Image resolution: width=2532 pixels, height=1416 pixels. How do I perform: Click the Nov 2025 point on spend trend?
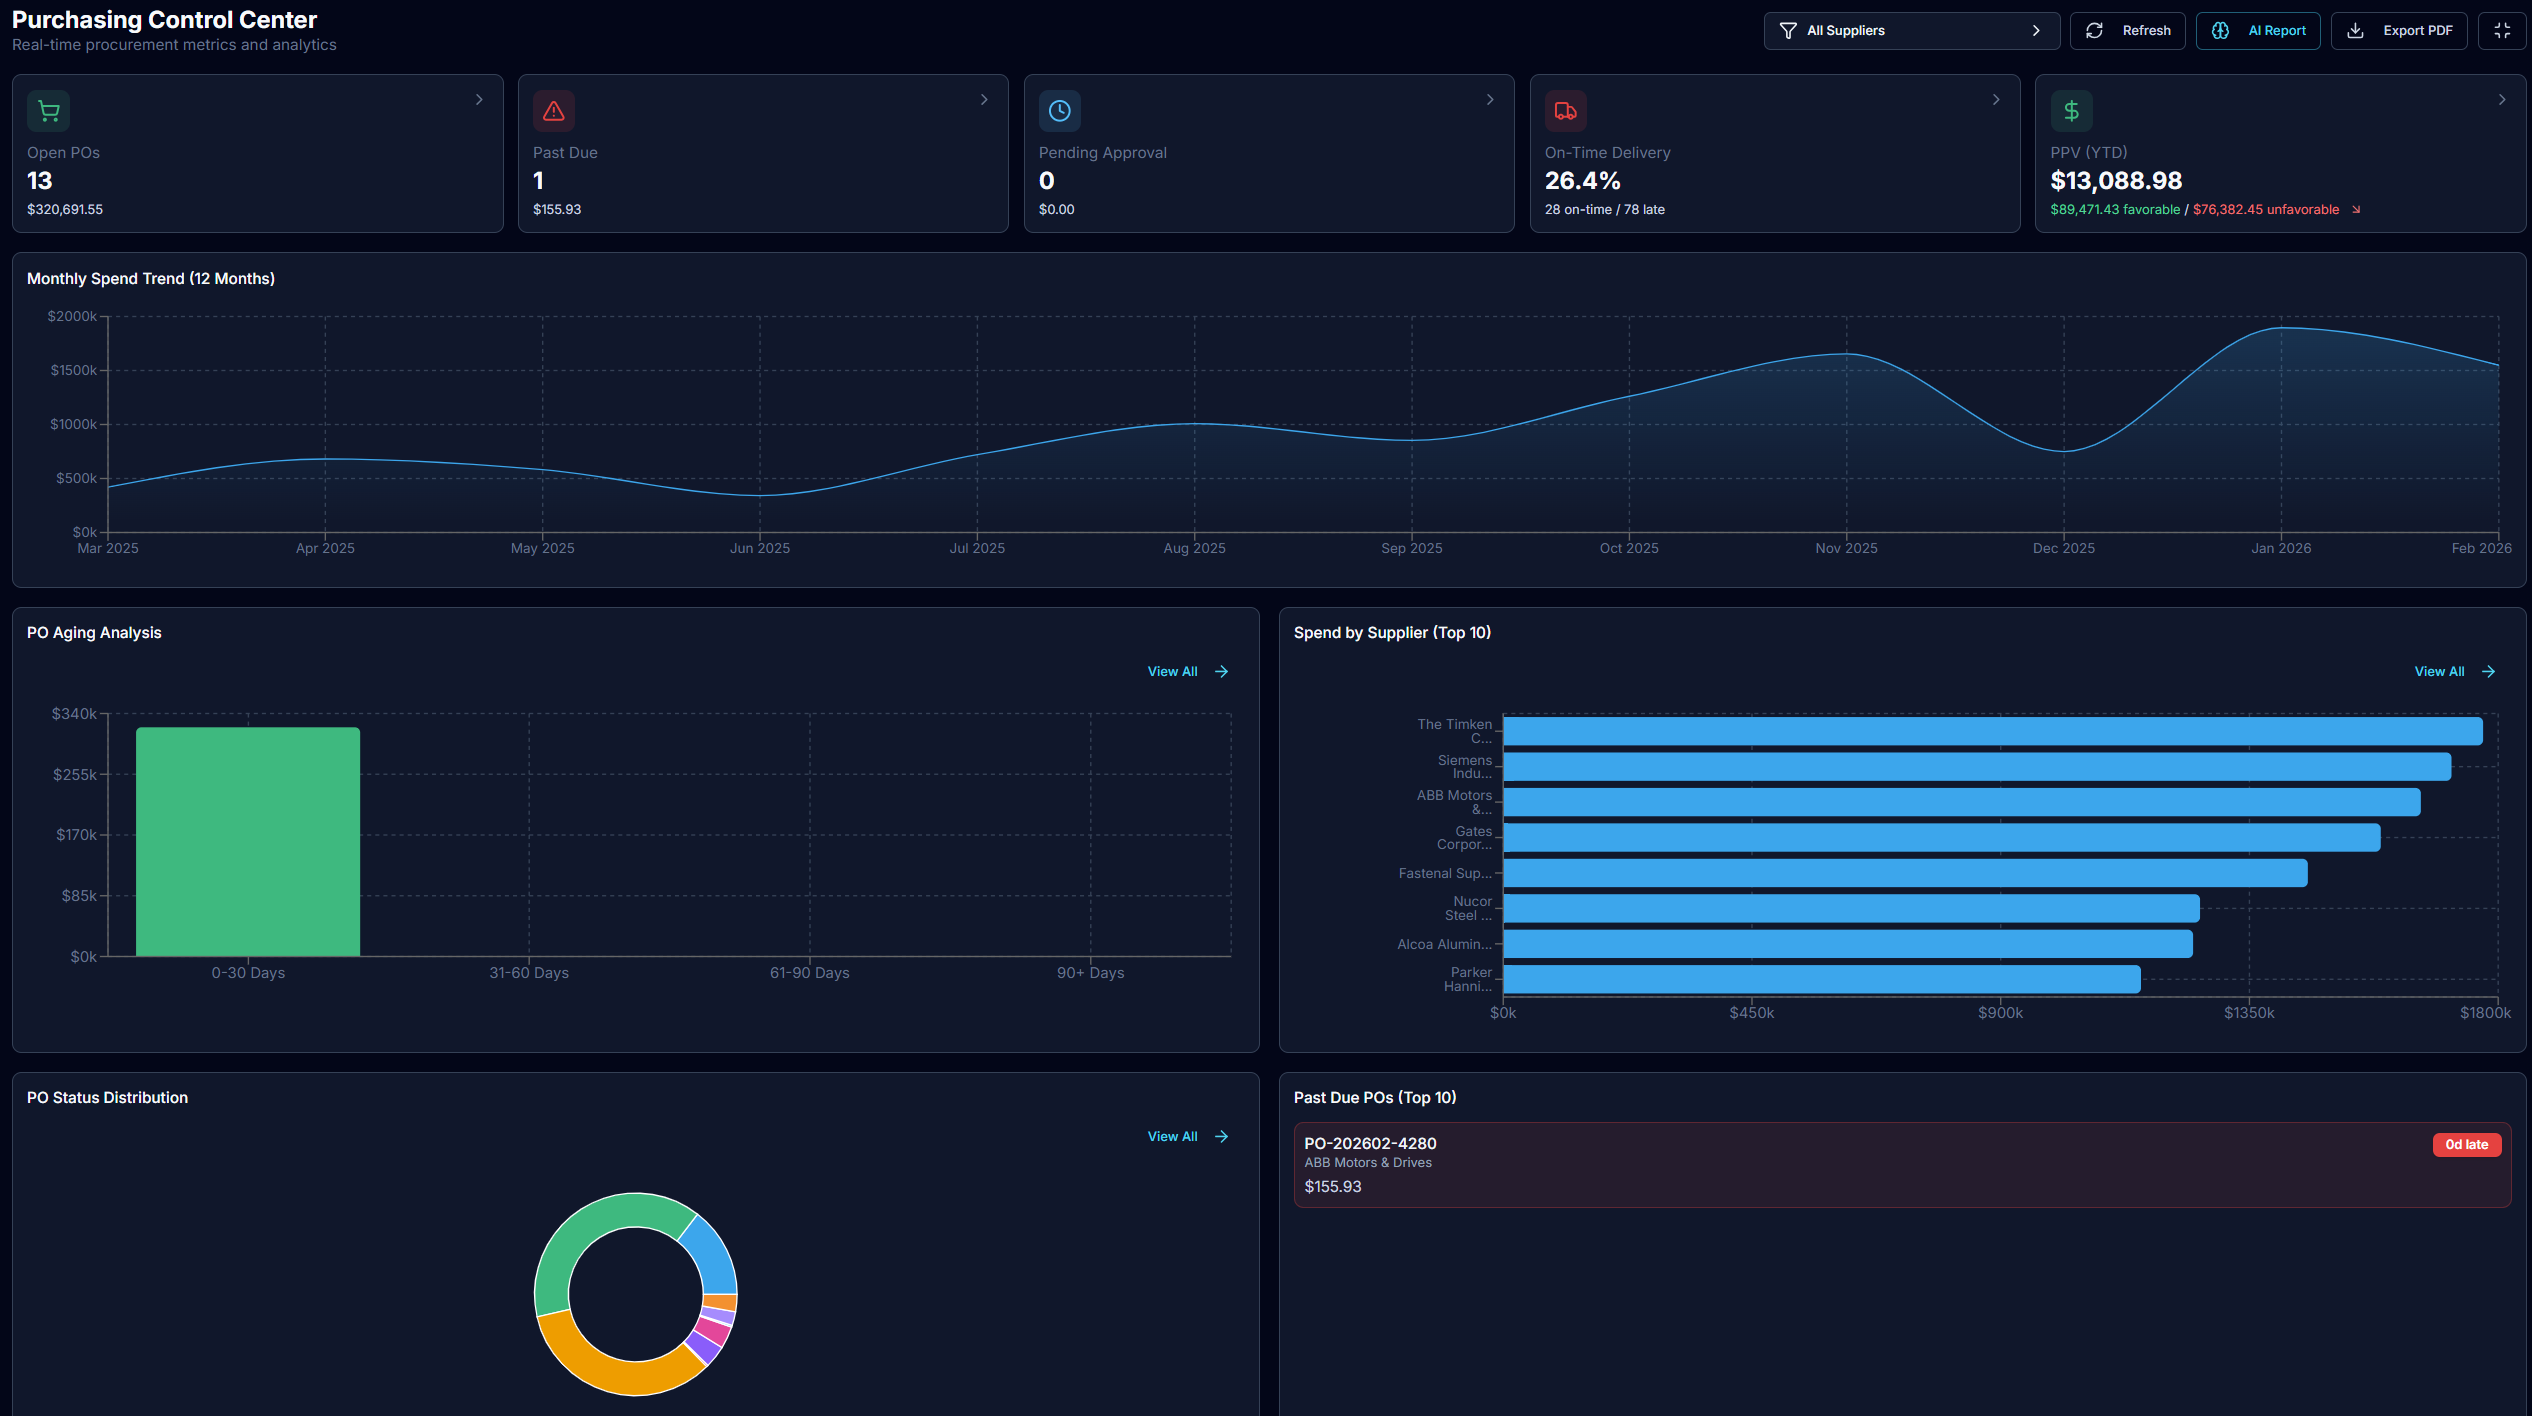coord(1847,354)
